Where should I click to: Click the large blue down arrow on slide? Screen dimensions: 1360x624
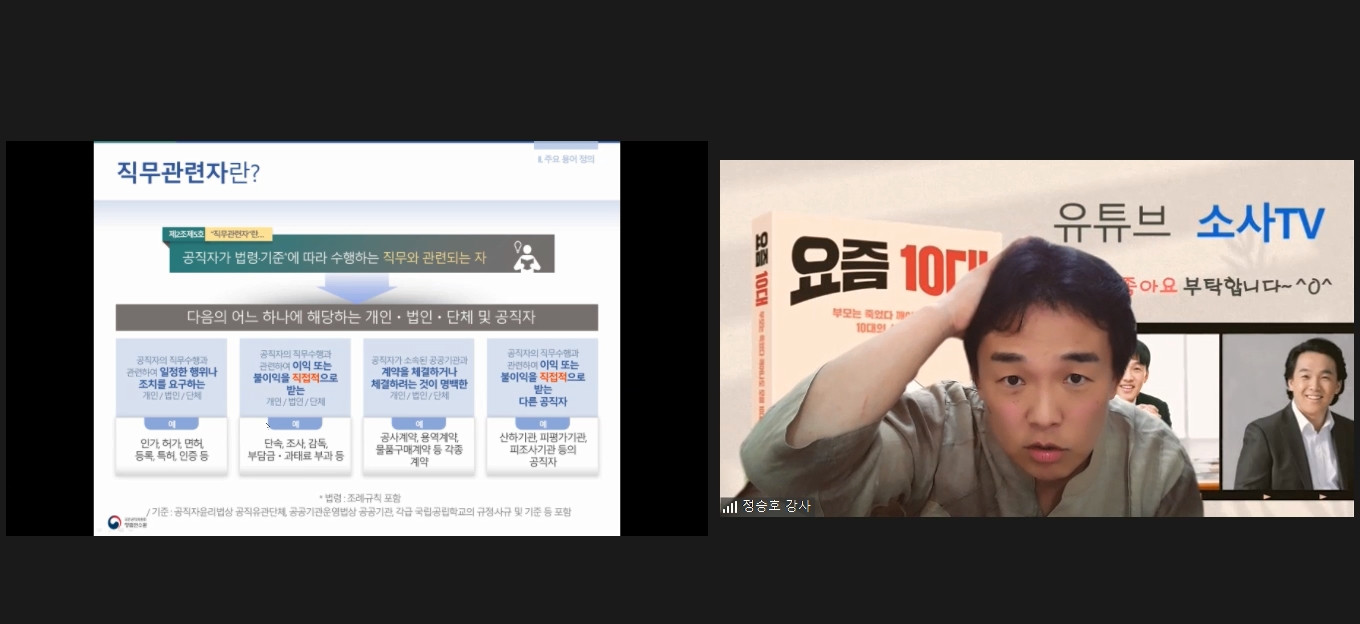tap(357, 288)
